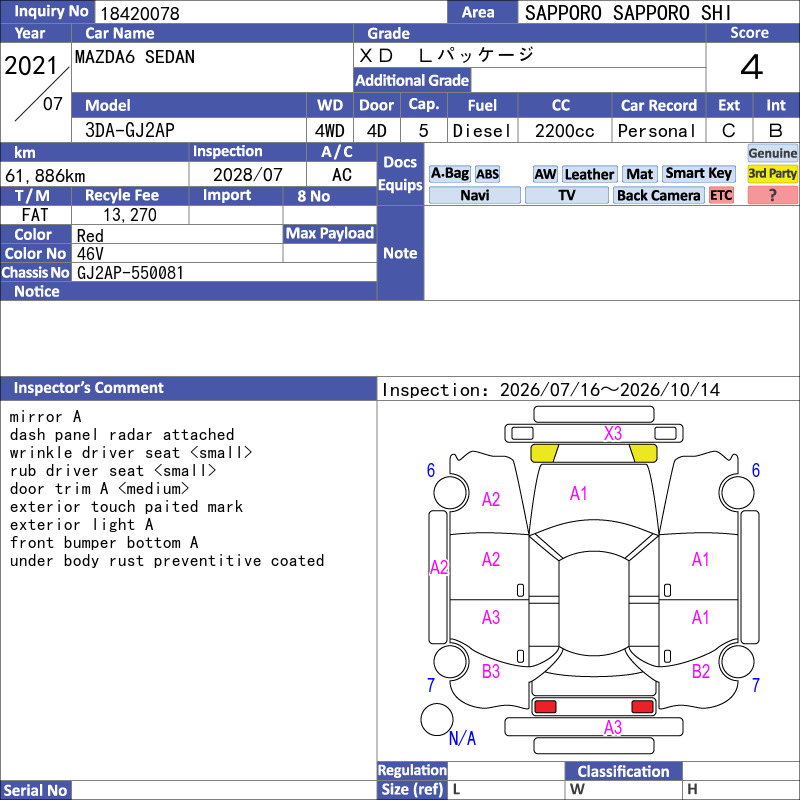Click the N/A spare tire circle
Screen dimensions: 800x800
(x=437, y=719)
